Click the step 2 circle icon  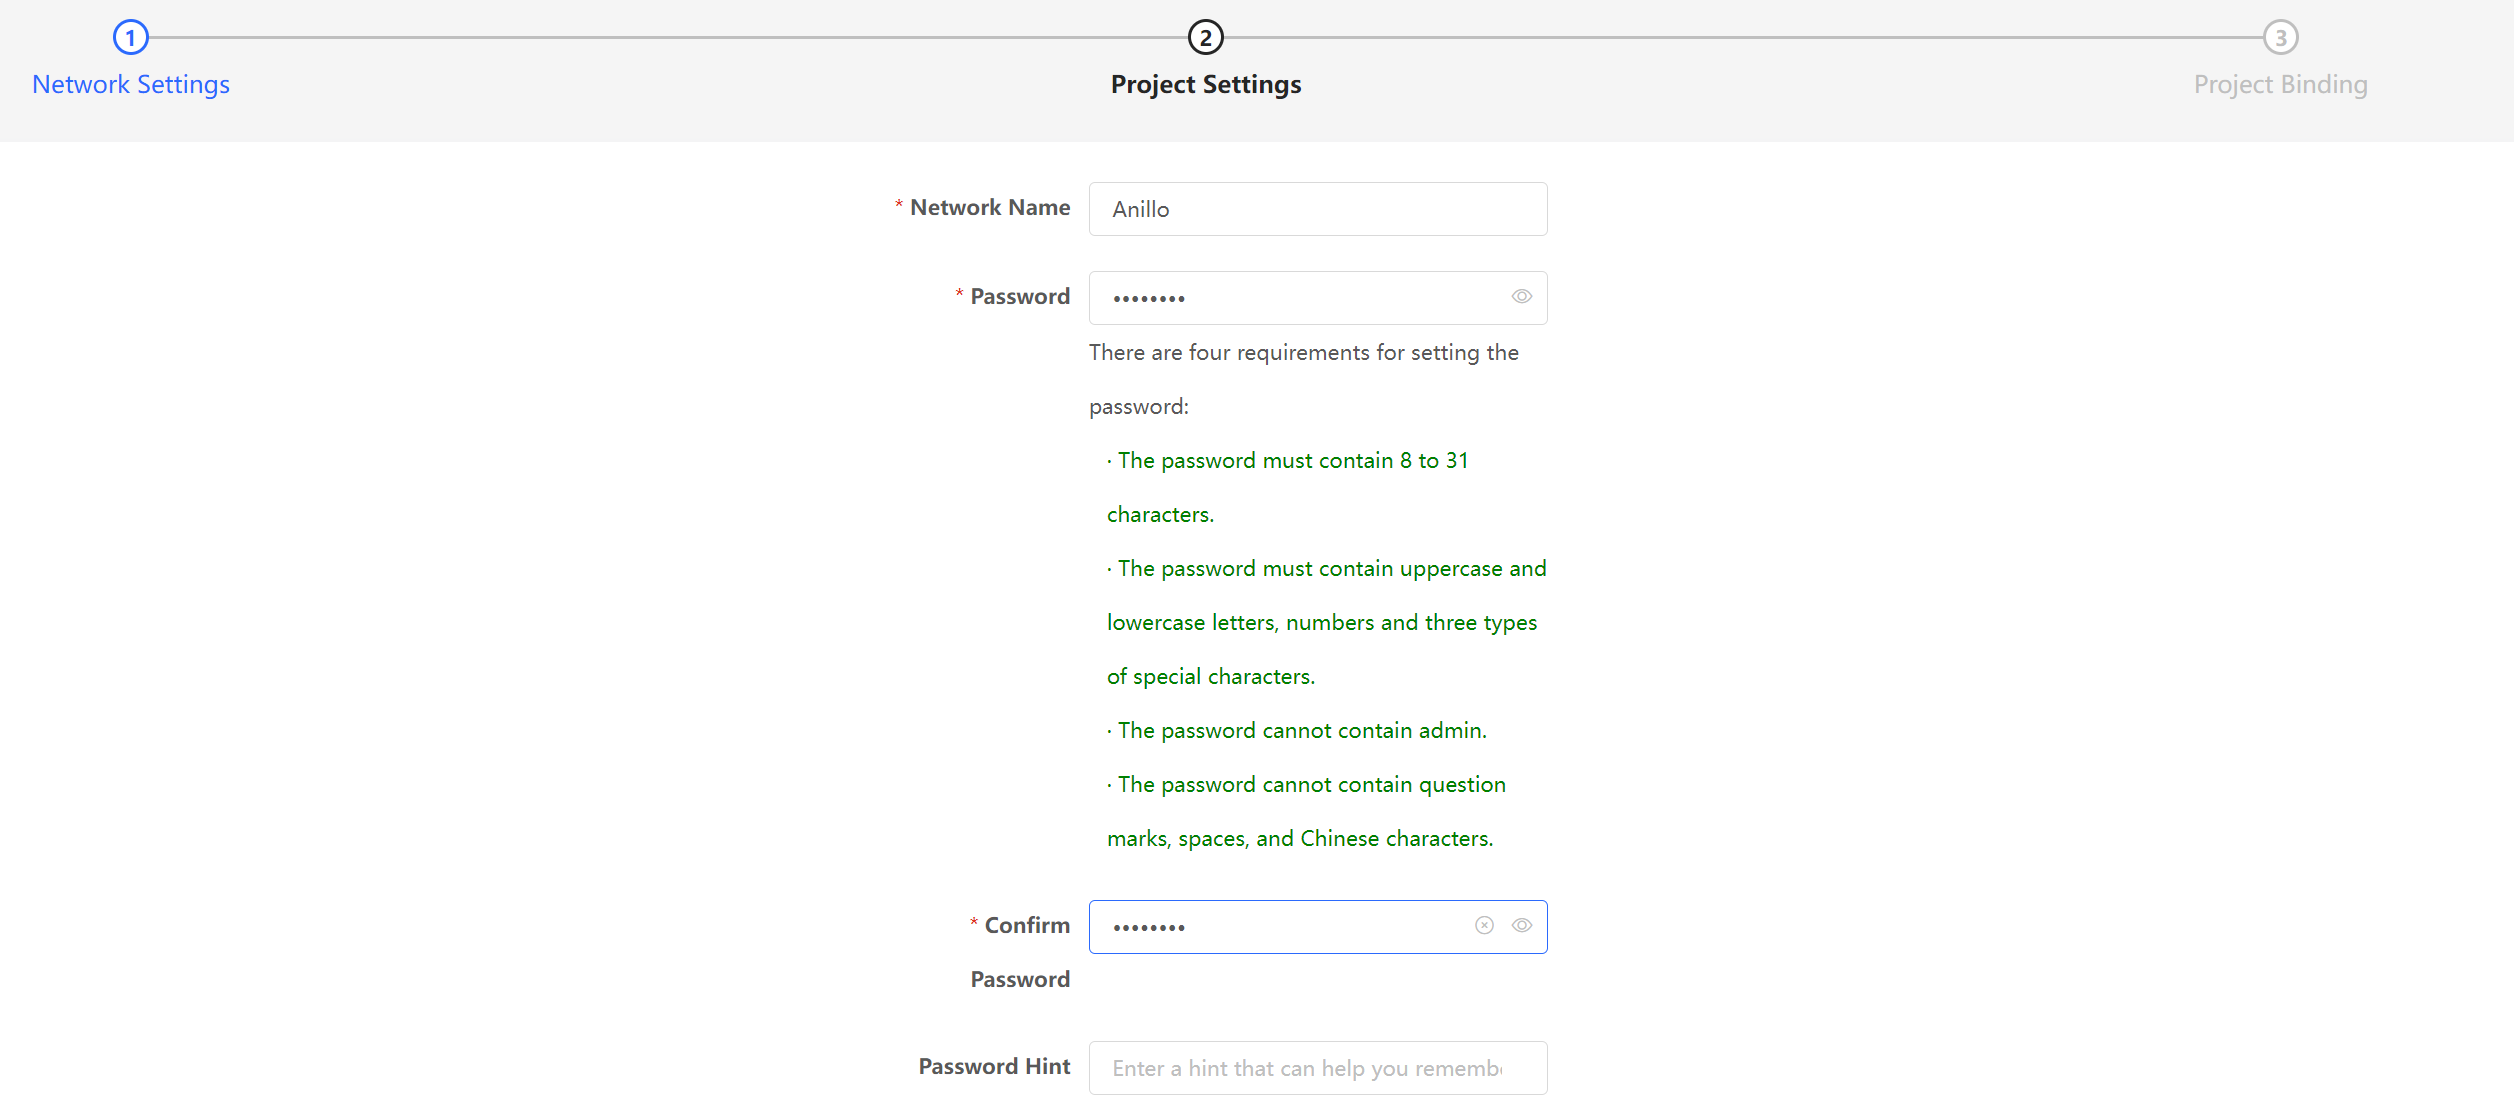tap(1205, 38)
